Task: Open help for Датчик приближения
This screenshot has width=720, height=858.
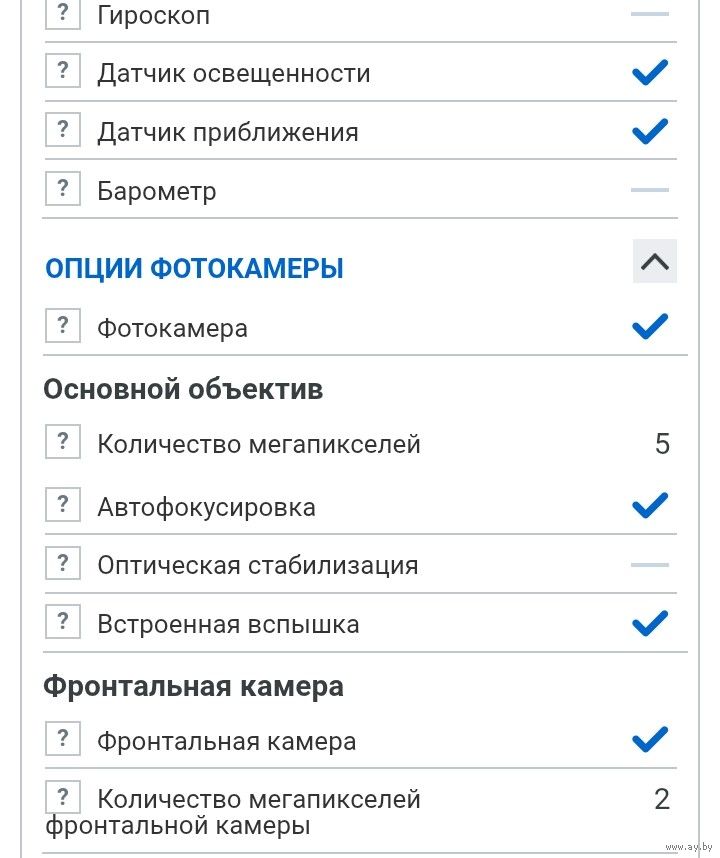Action: [x=63, y=130]
